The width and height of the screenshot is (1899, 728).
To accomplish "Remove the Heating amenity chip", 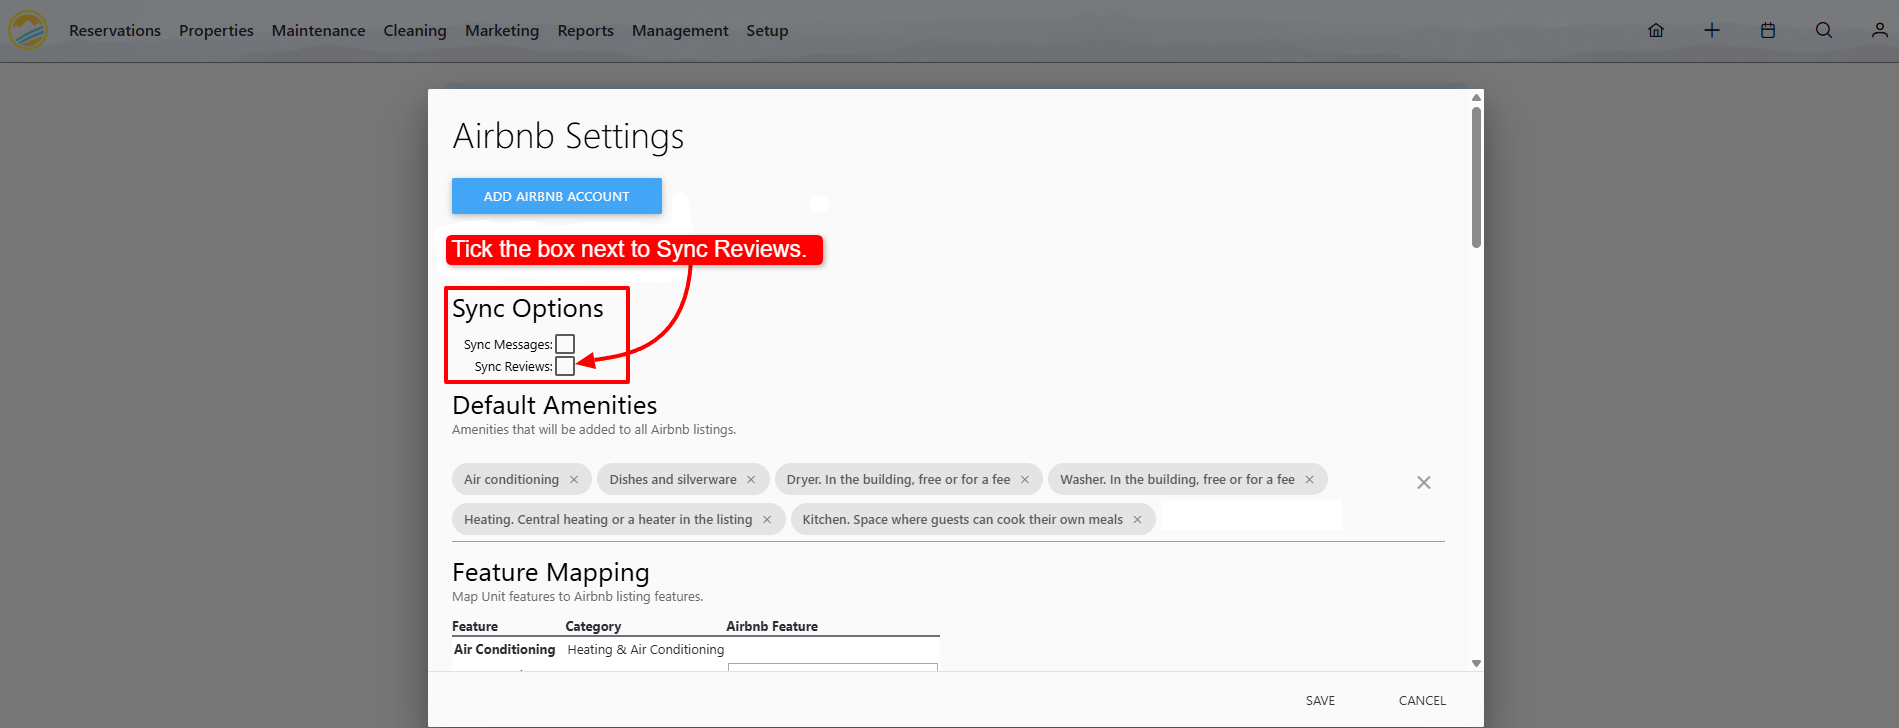I will click(767, 520).
